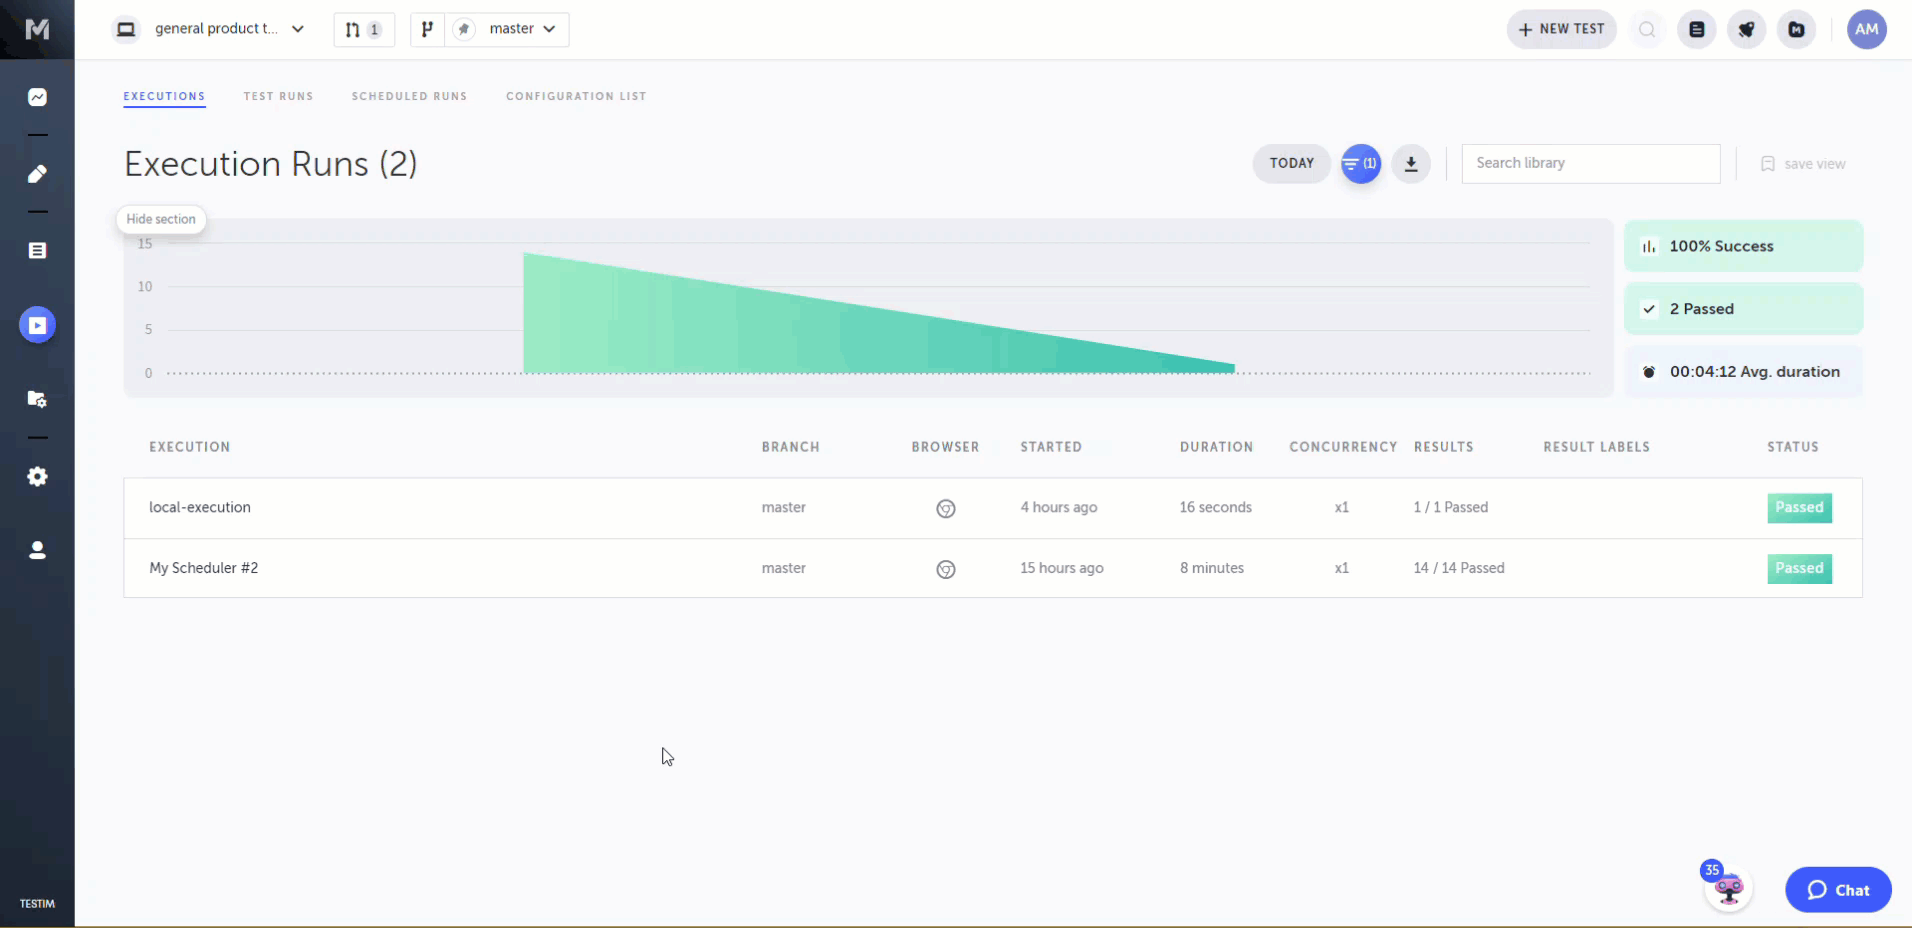Open the dashboard icon in sidebar
The image size is (1912, 928).
pos(37,97)
